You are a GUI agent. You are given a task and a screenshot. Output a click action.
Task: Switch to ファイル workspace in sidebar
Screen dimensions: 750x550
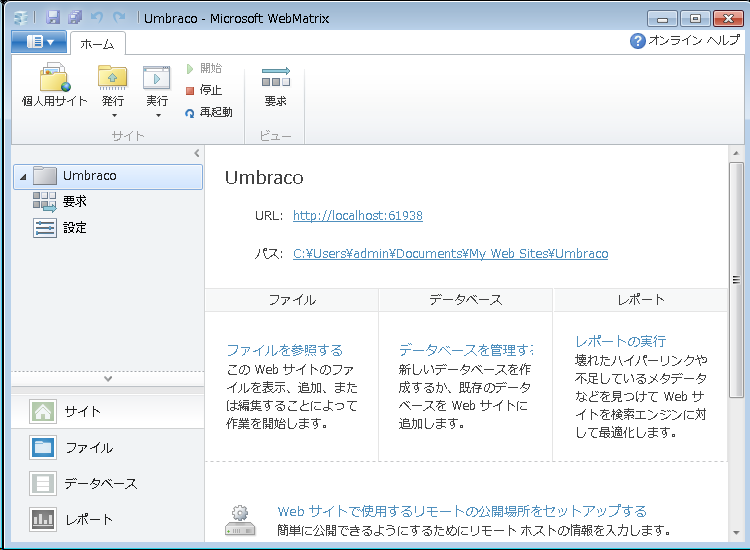coord(108,448)
